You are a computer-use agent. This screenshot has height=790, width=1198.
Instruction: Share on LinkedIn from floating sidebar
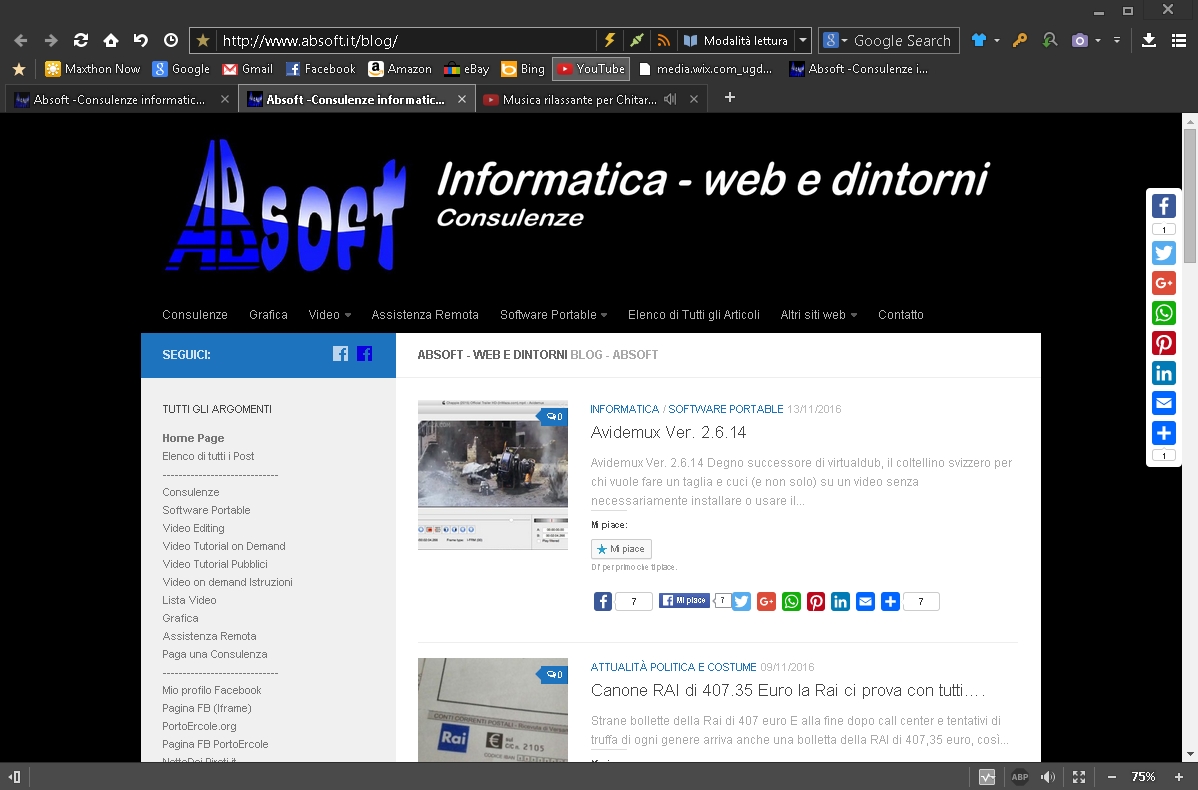coord(1164,373)
